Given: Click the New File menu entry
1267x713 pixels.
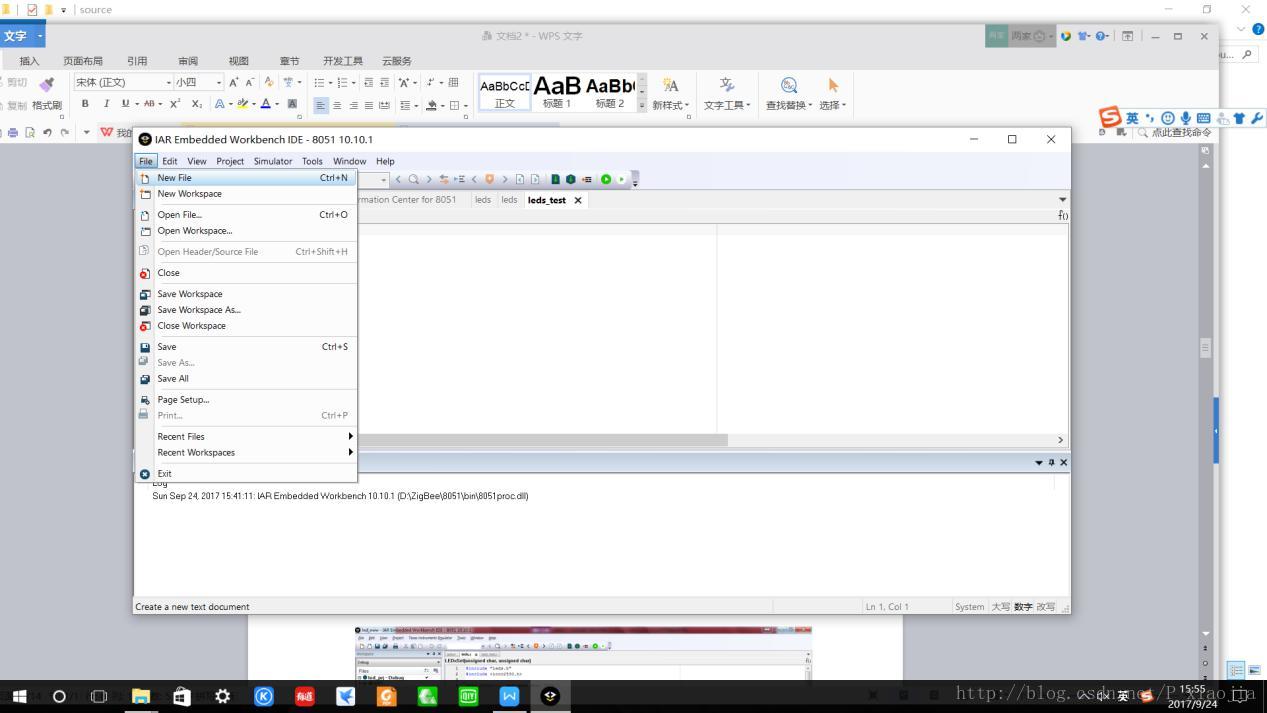Looking at the screenshot, I should pos(246,178).
